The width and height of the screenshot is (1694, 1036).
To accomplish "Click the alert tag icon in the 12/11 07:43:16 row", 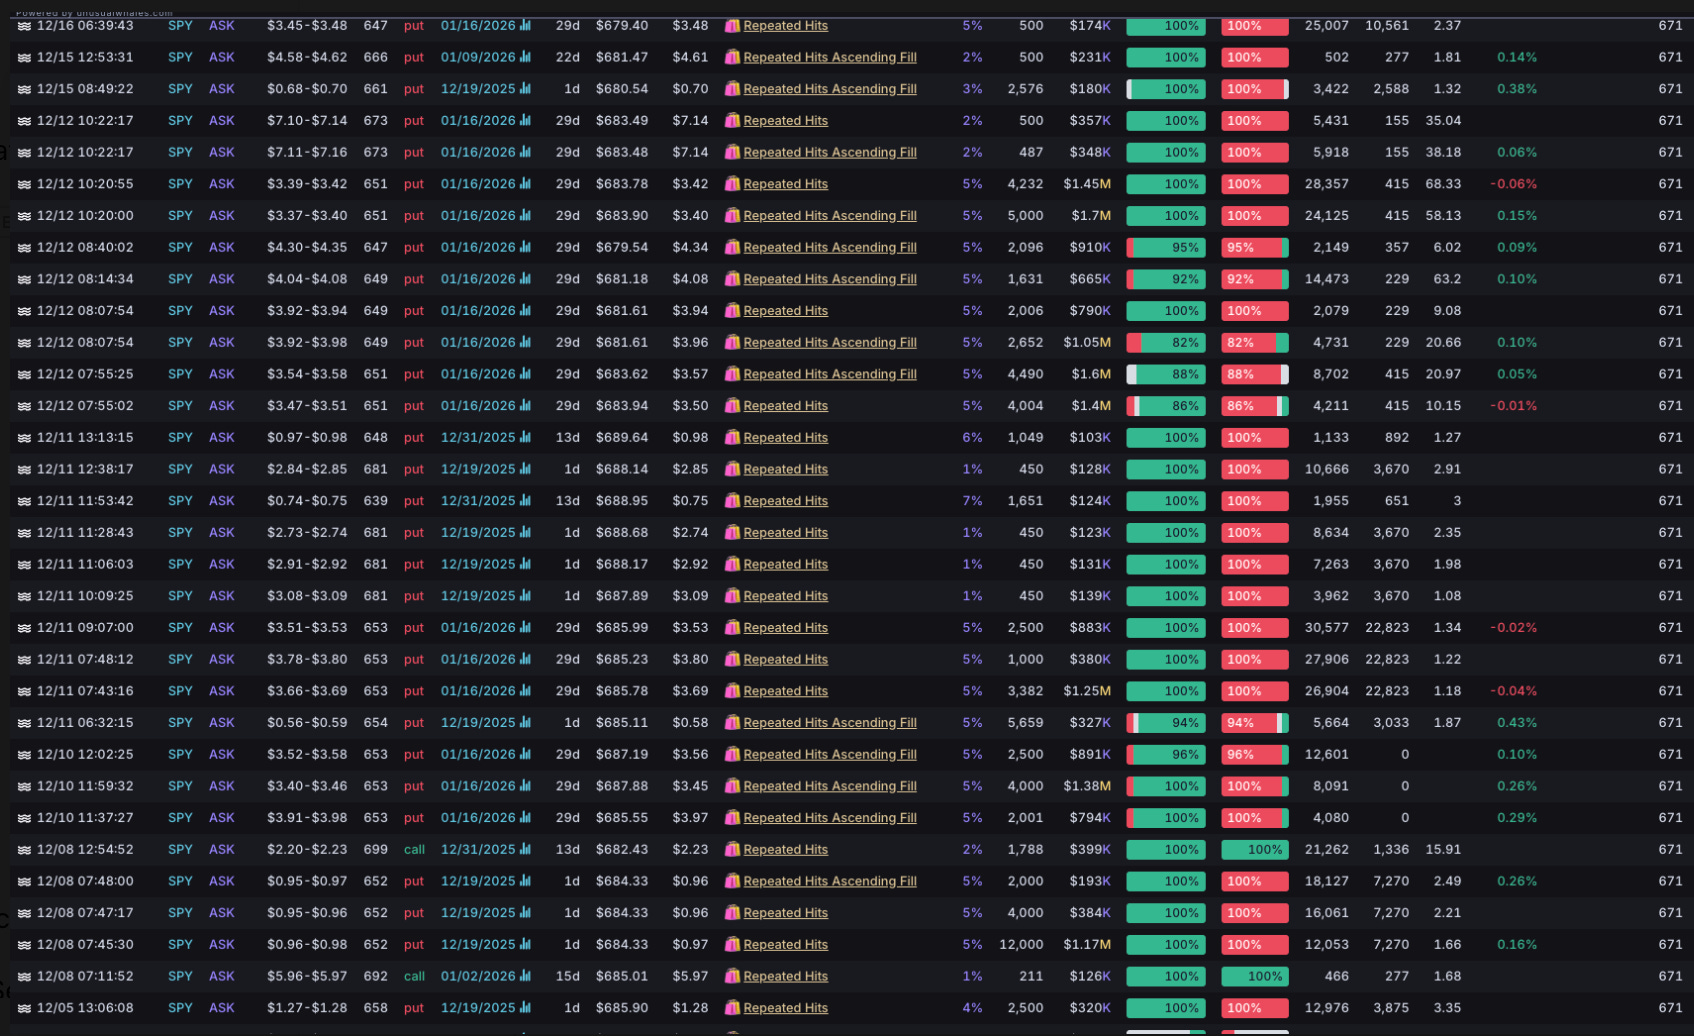I will click(x=732, y=691).
